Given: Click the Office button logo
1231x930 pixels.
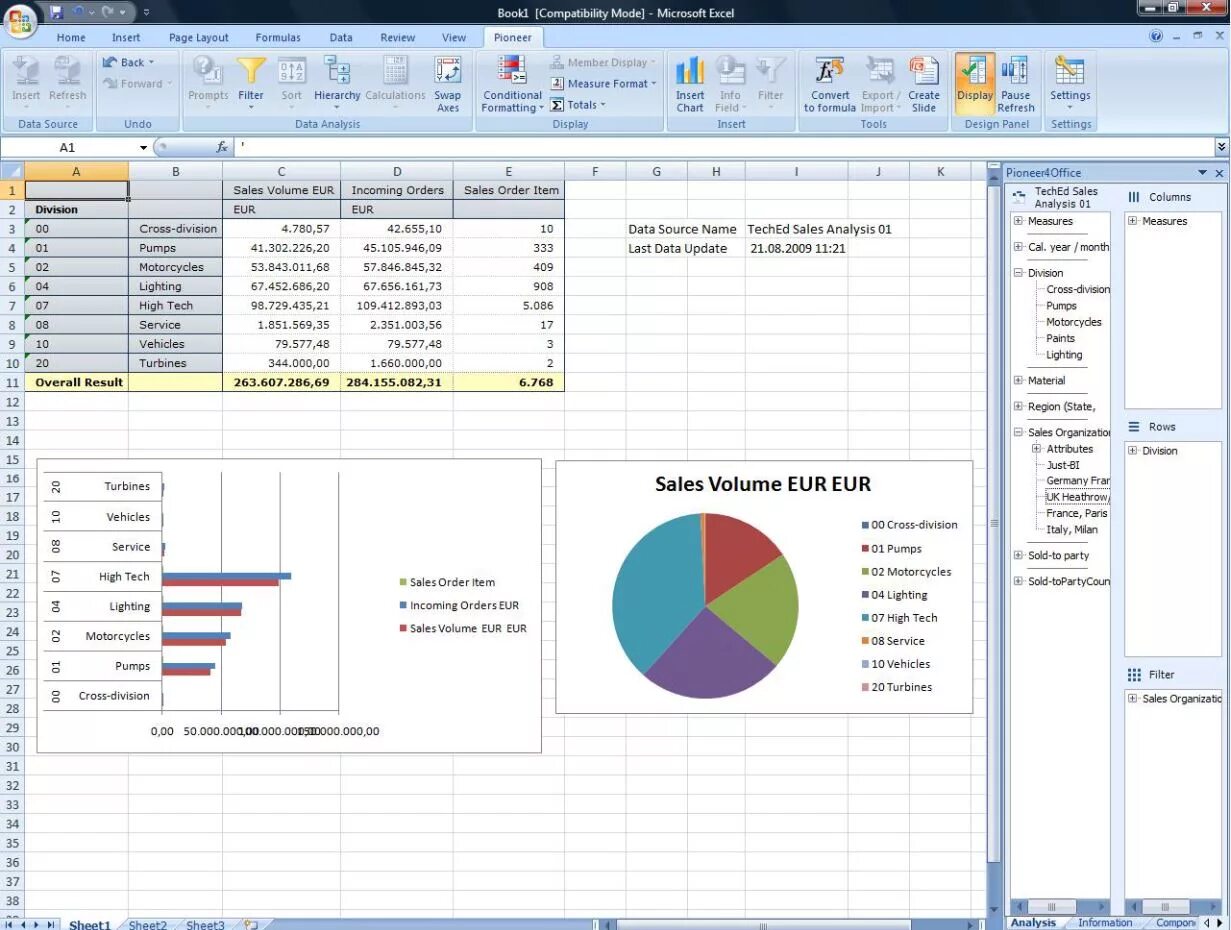Looking at the screenshot, I should [x=21, y=18].
